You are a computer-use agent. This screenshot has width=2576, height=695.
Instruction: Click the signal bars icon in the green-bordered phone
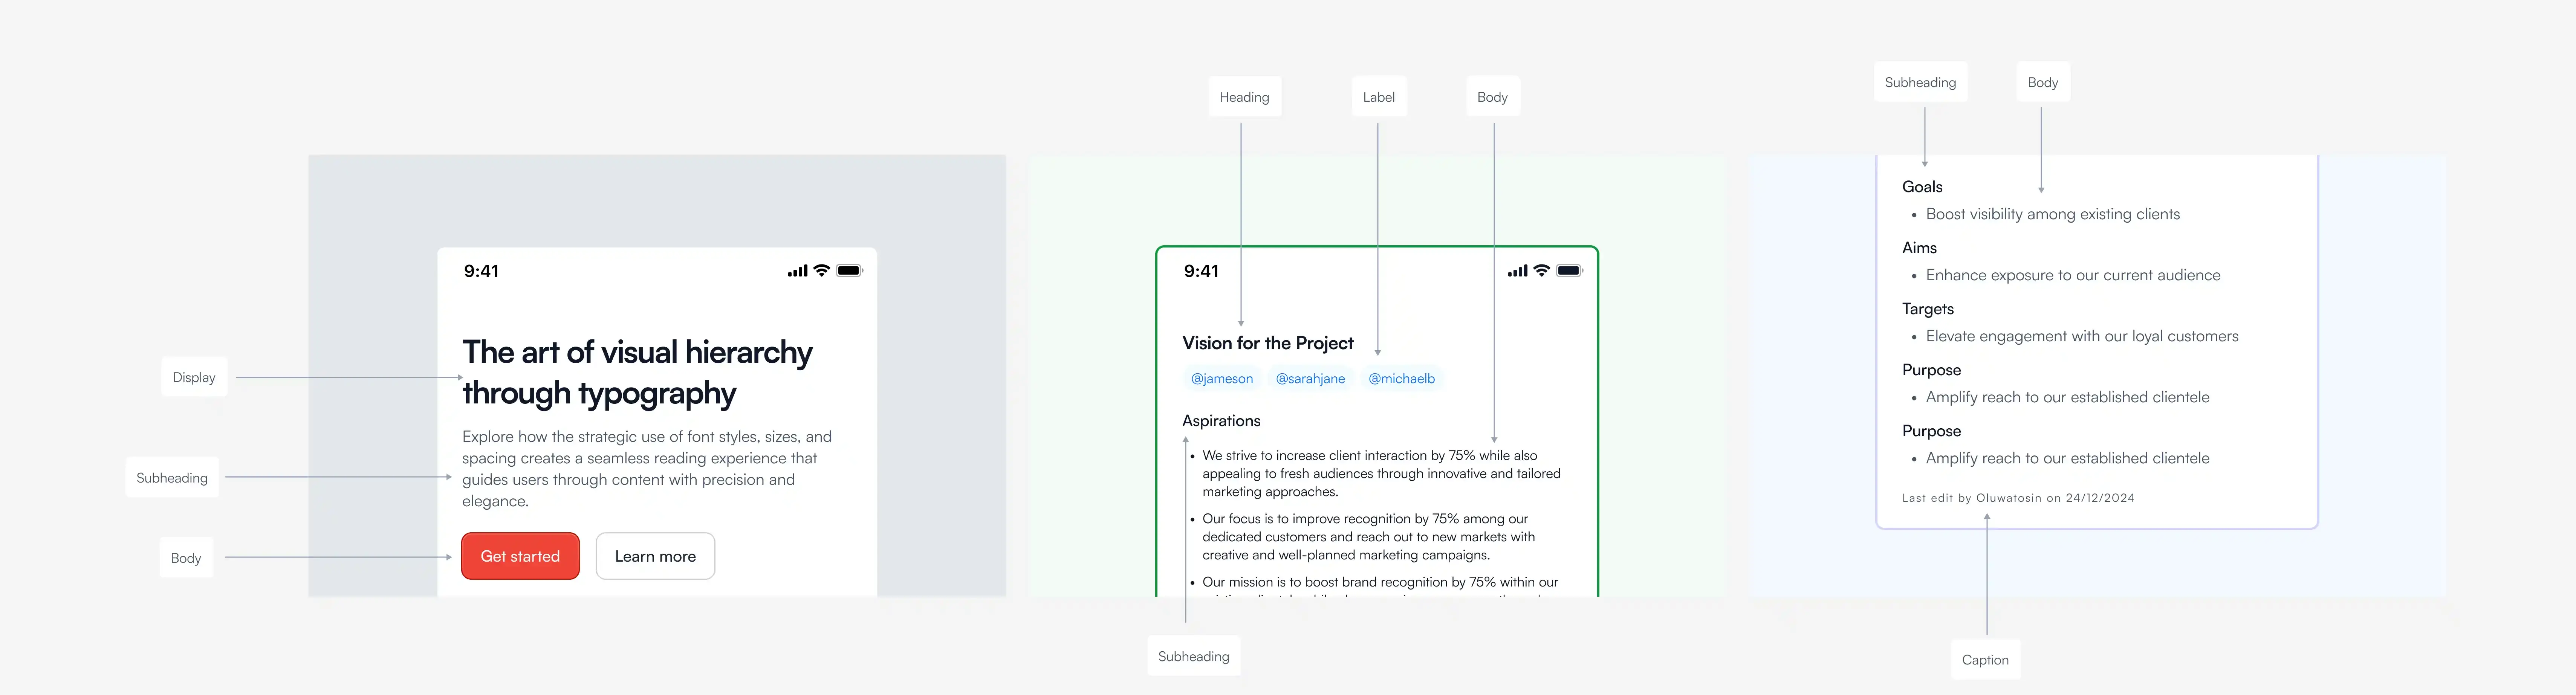click(x=1517, y=271)
